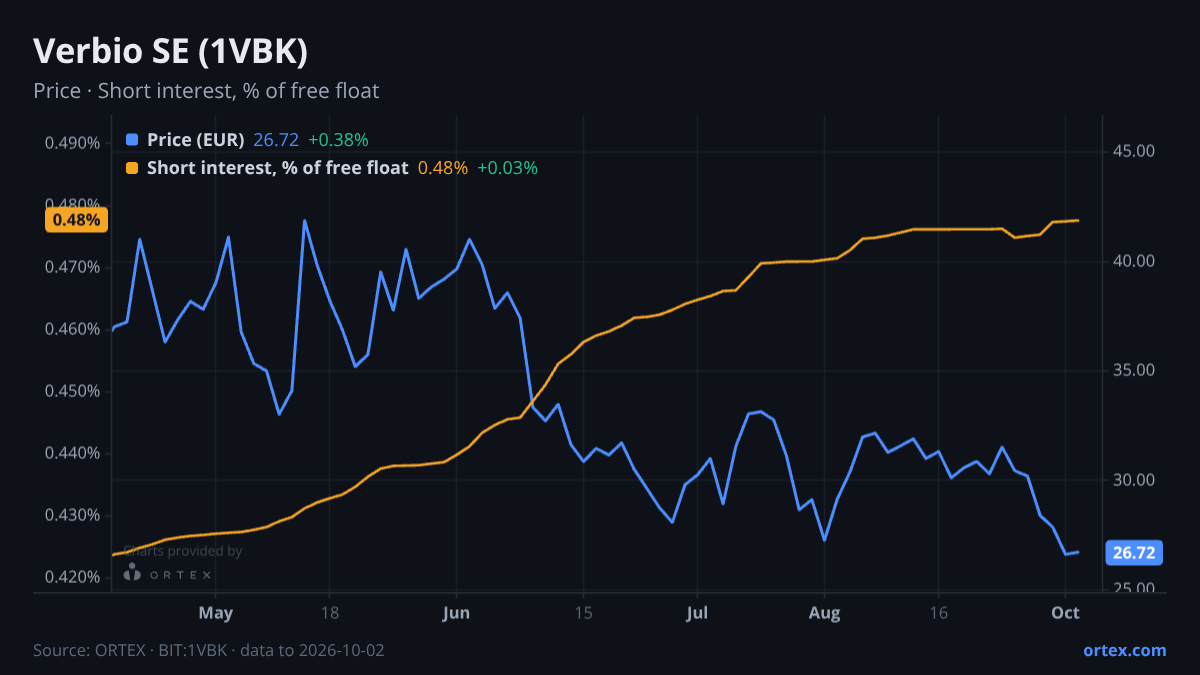This screenshot has width=1200, height=675.
Task: Click the 15 date label on the time axis
Action: coord(583,612)
